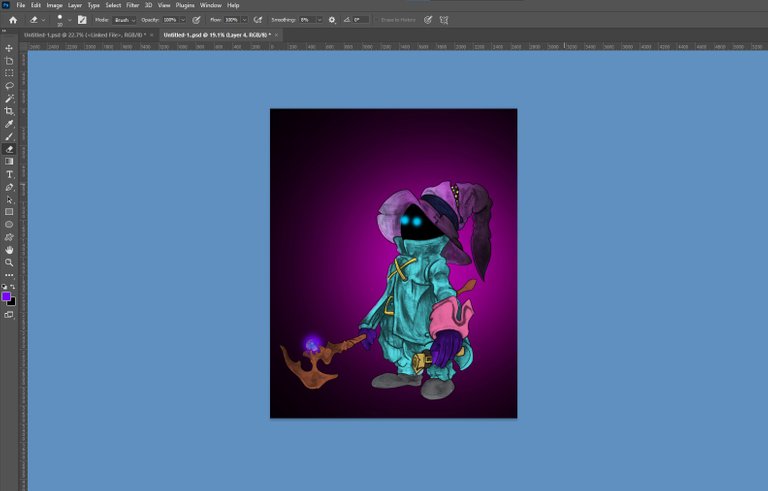The width and height of the screenshot is (768, 491).
Task: Toggle pressure for size
Action: (428, 20)
